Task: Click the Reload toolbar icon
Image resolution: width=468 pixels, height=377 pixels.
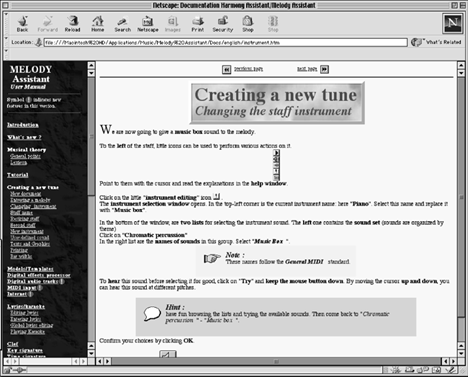Action: (72, 24)
